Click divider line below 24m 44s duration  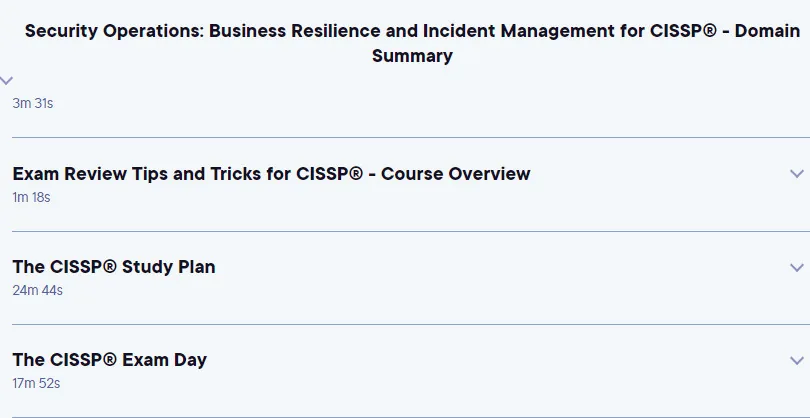[x=411, y=324]
